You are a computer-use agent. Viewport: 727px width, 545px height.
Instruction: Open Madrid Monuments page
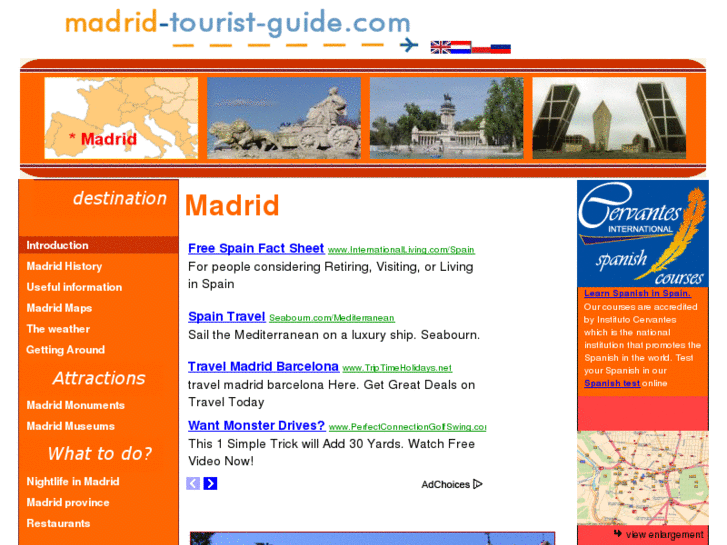76,405
